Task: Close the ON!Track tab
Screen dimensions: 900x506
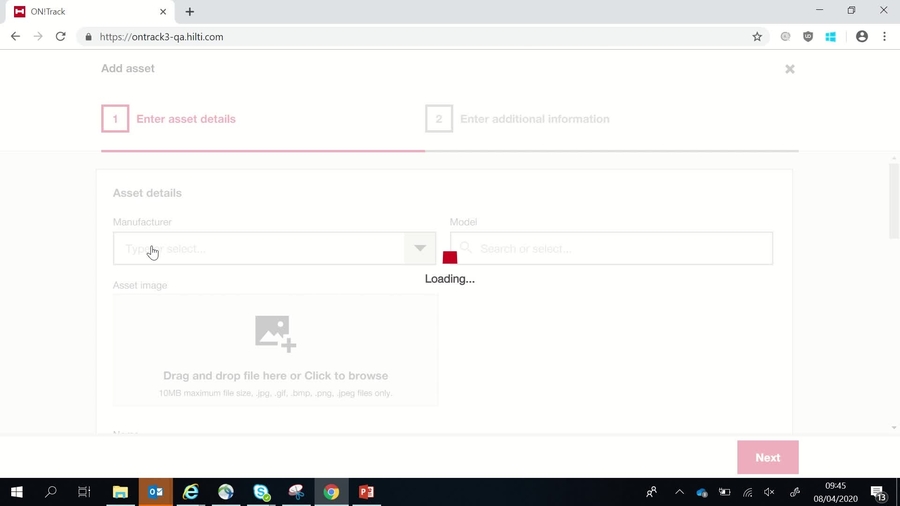Action: pos(163,11)
